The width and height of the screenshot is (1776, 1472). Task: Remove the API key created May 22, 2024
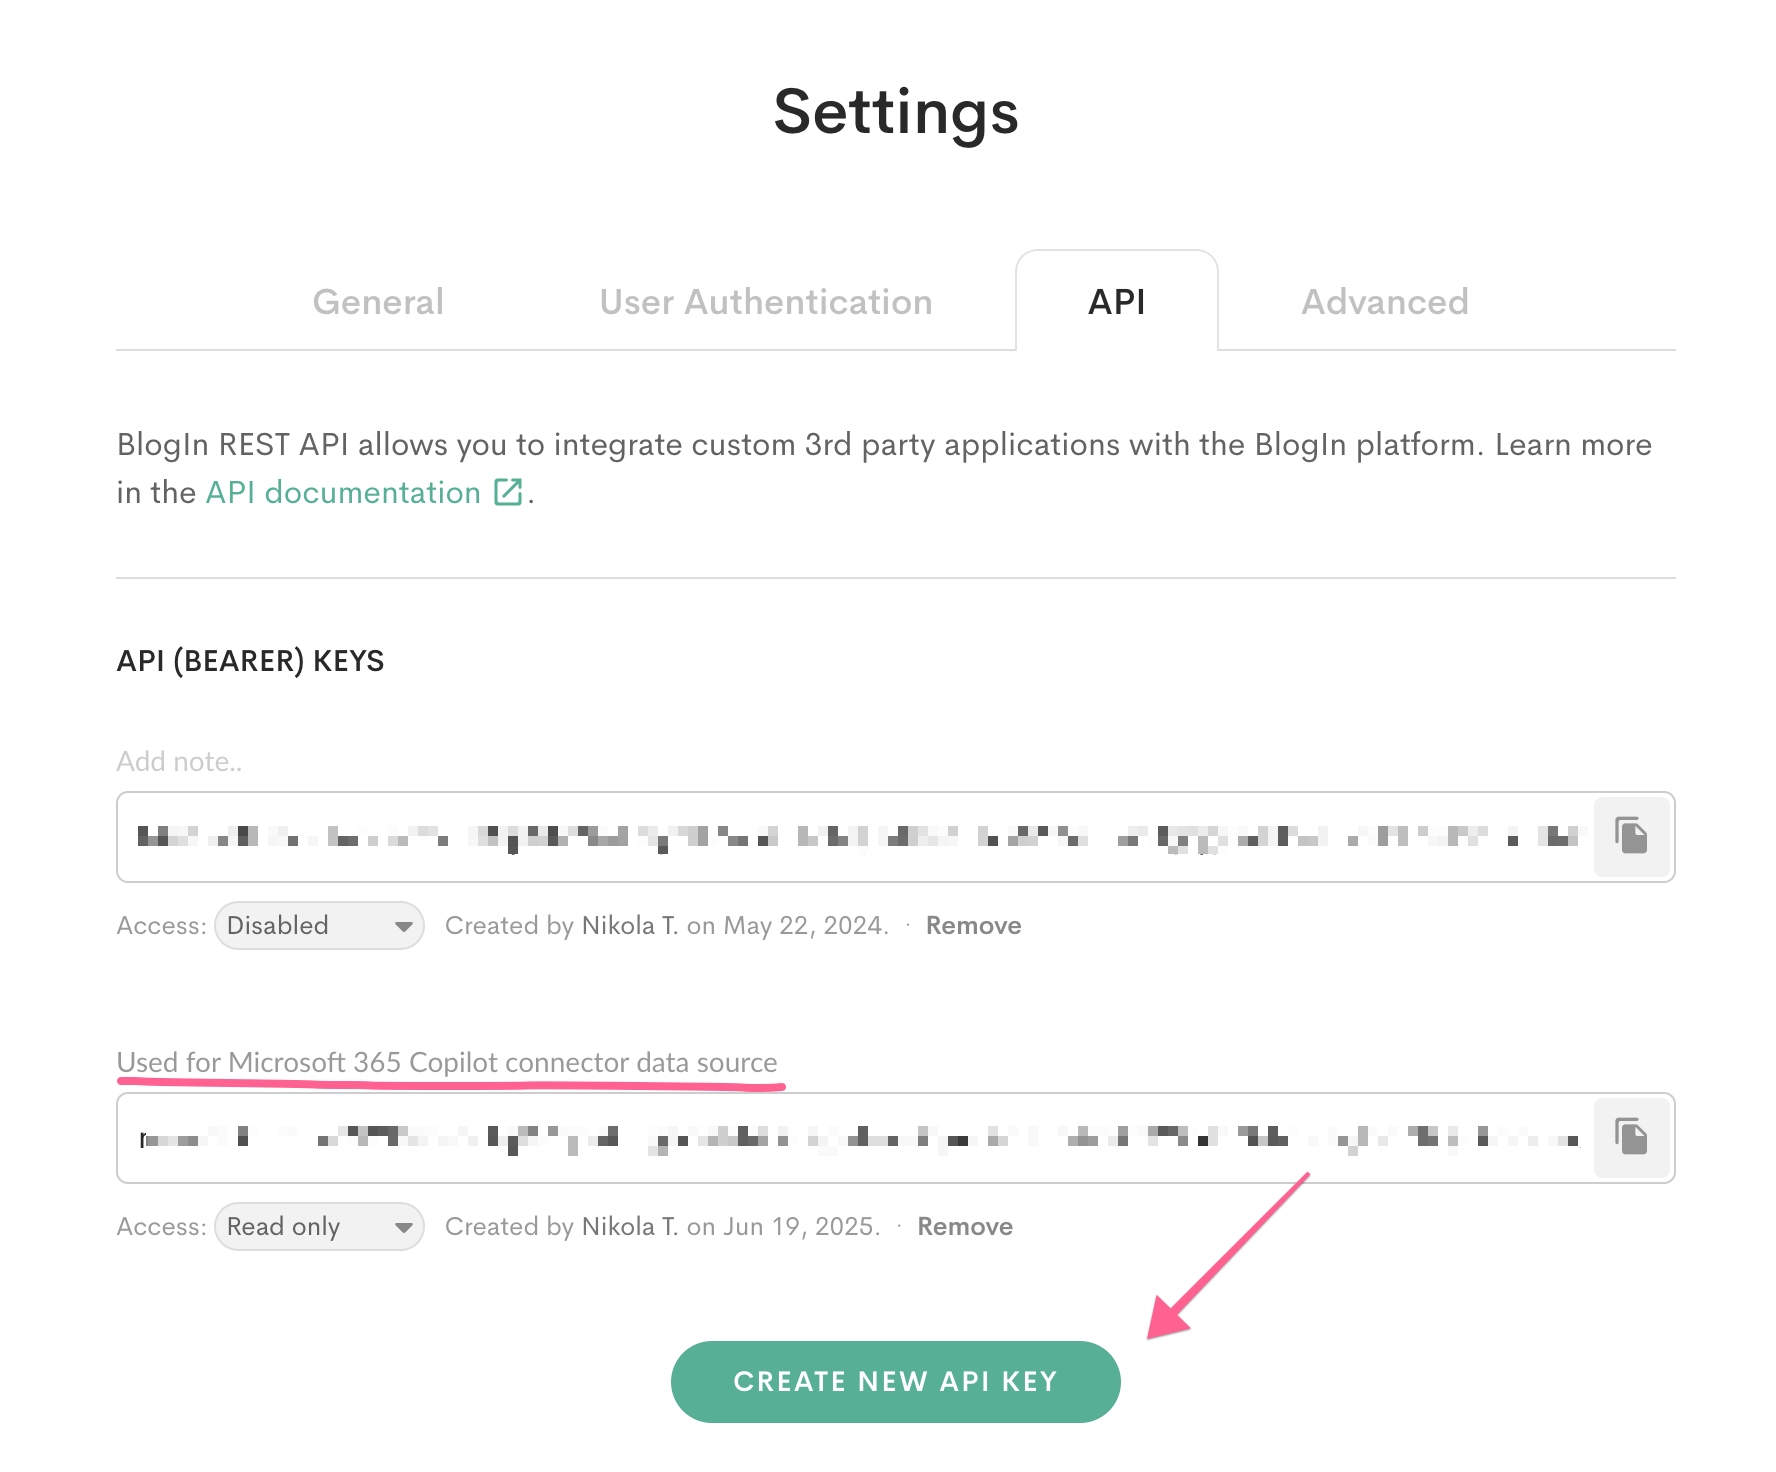point(974,926)
